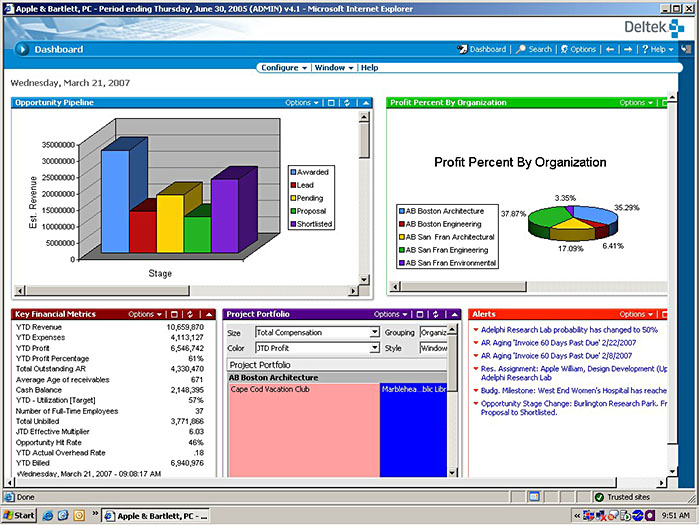Open Opportunity Pipeline Options dropdown
The width and height of the screenshot is (700, 525).
point(302,103)
